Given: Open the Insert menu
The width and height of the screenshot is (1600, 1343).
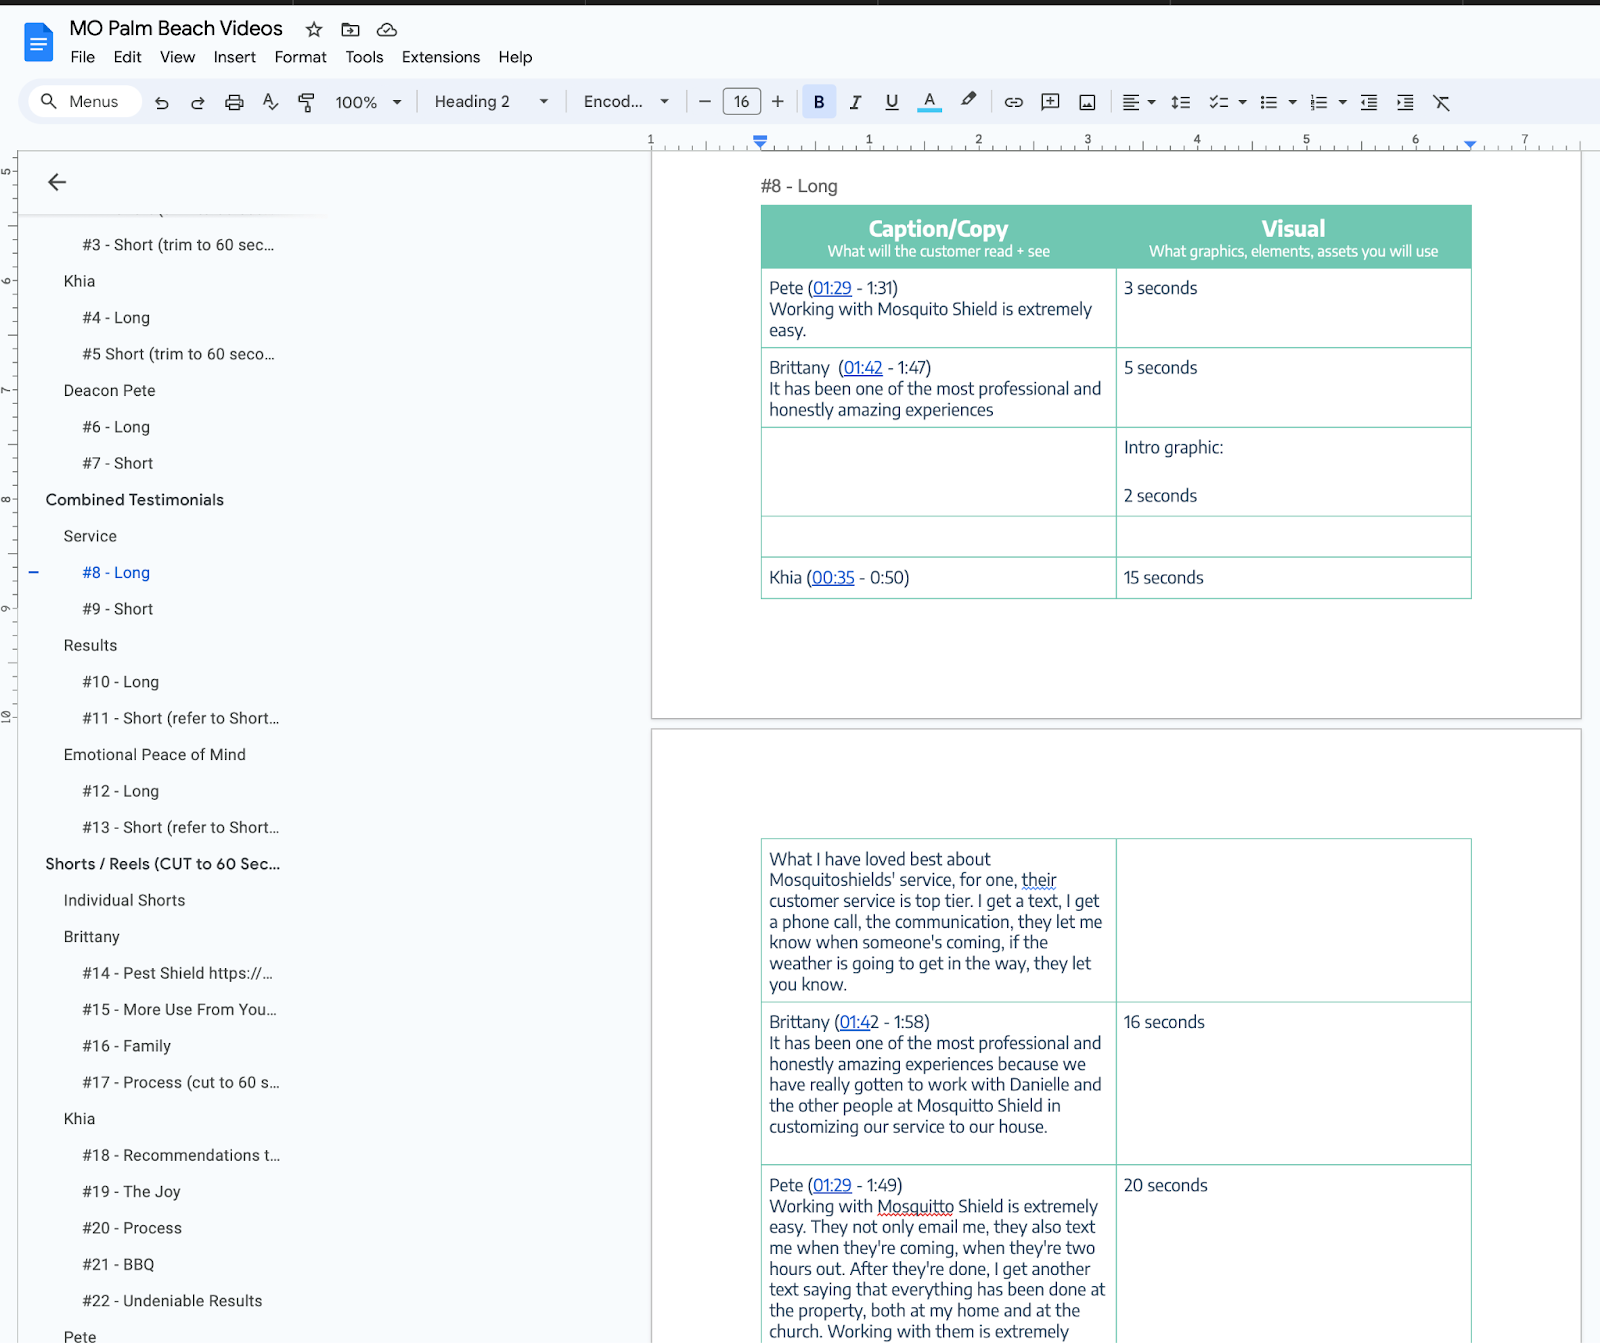Looking at the screenshot, I should pos(234,57).
